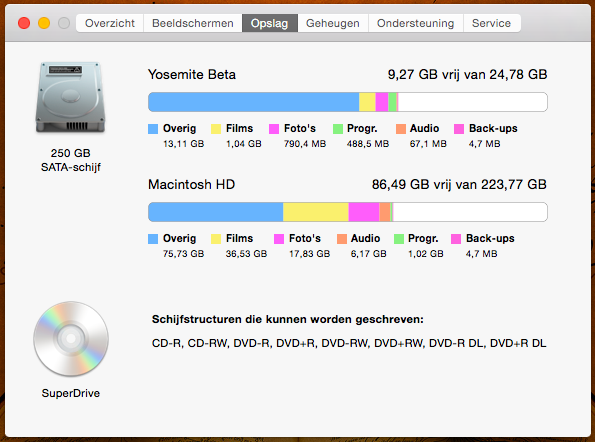The height and width of the screenshot is (442, 595).
Task: Click free white space in Macintosh HD bar
Action: pos(470,212)
